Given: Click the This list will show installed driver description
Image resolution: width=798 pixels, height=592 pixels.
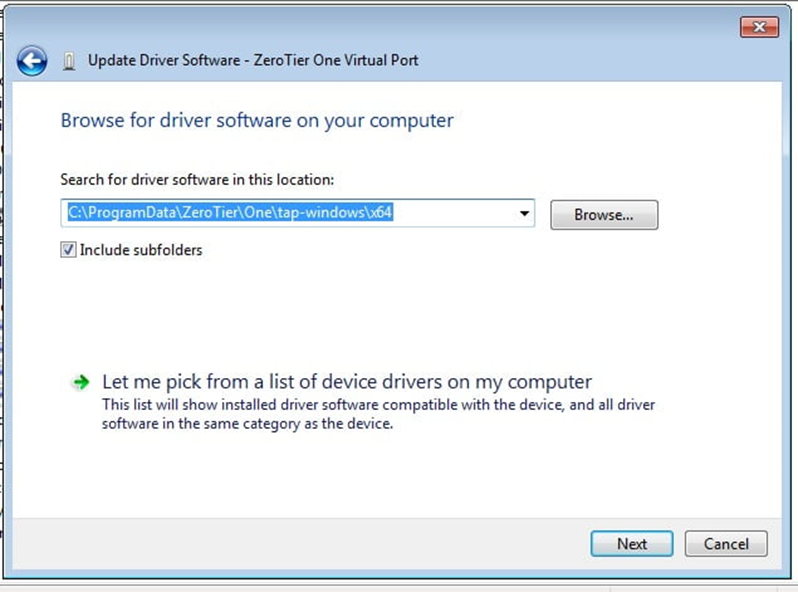Looking at the screenshot, I should (378, 414).
